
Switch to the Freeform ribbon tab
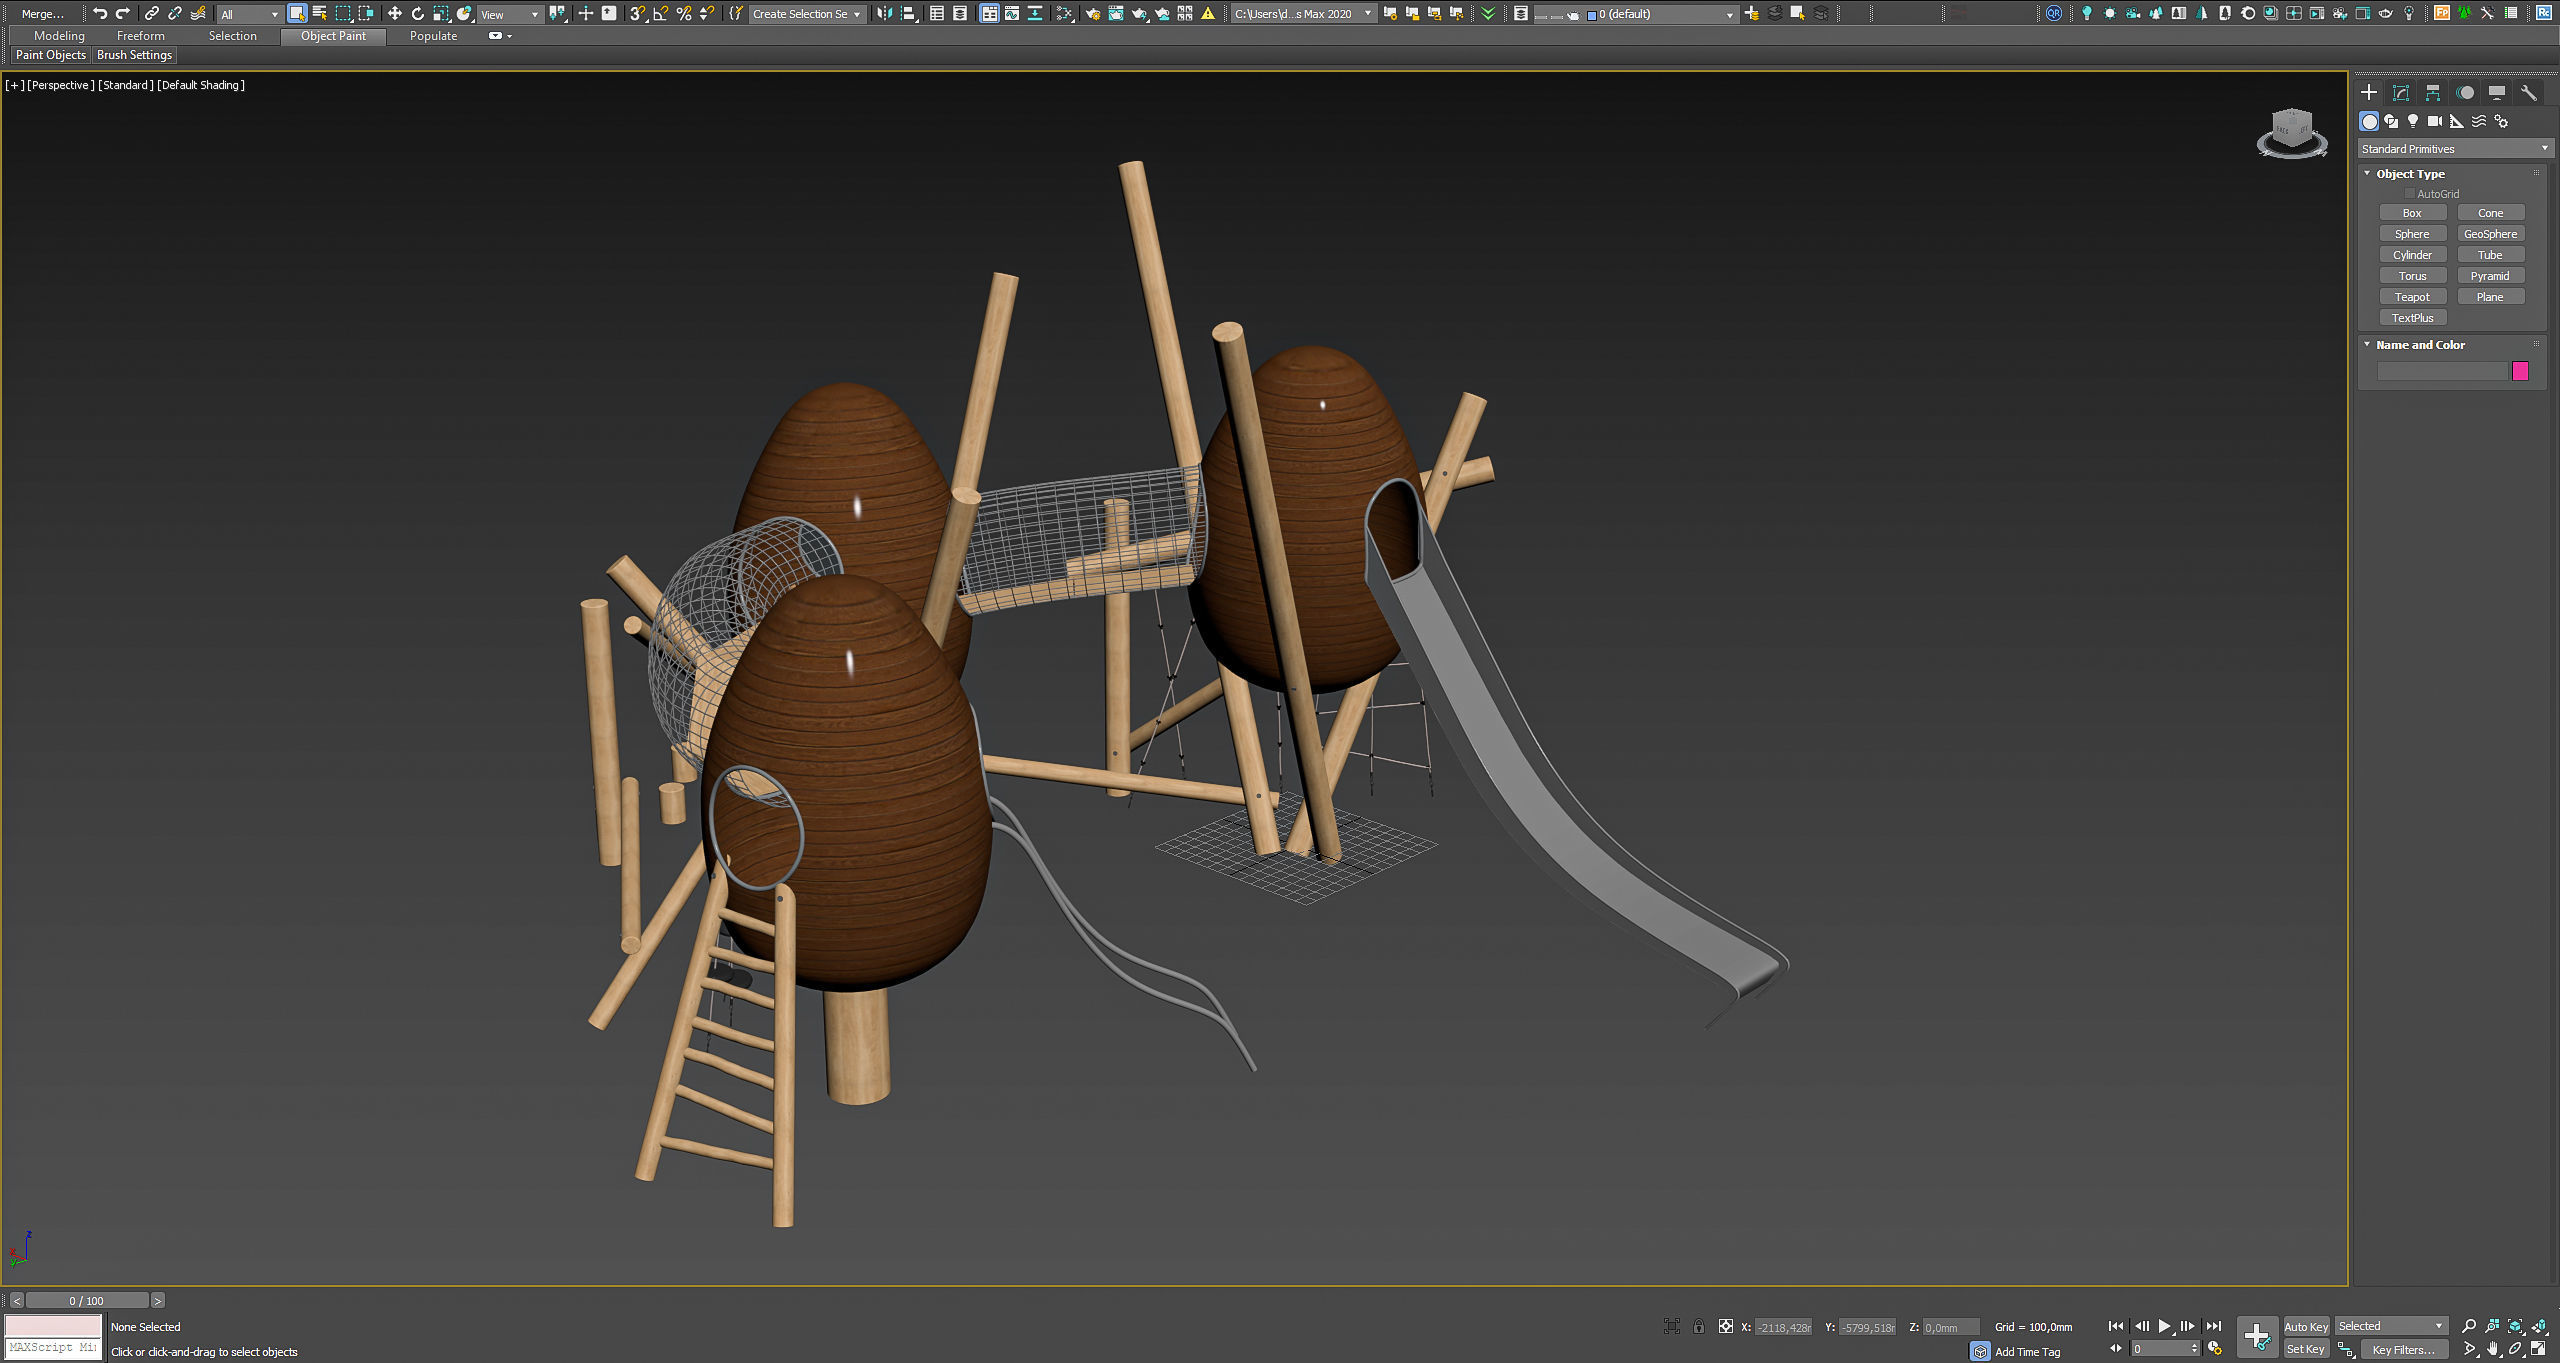pyautogui.click(x=141, y=36)
